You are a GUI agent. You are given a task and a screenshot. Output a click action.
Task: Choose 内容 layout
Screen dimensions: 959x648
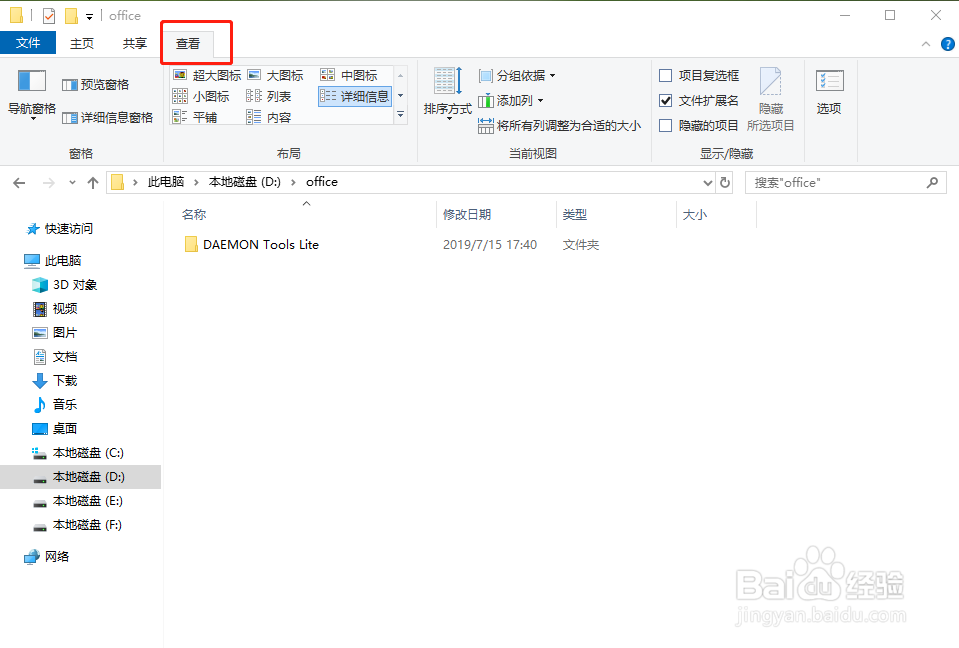[x=268, y=117]
